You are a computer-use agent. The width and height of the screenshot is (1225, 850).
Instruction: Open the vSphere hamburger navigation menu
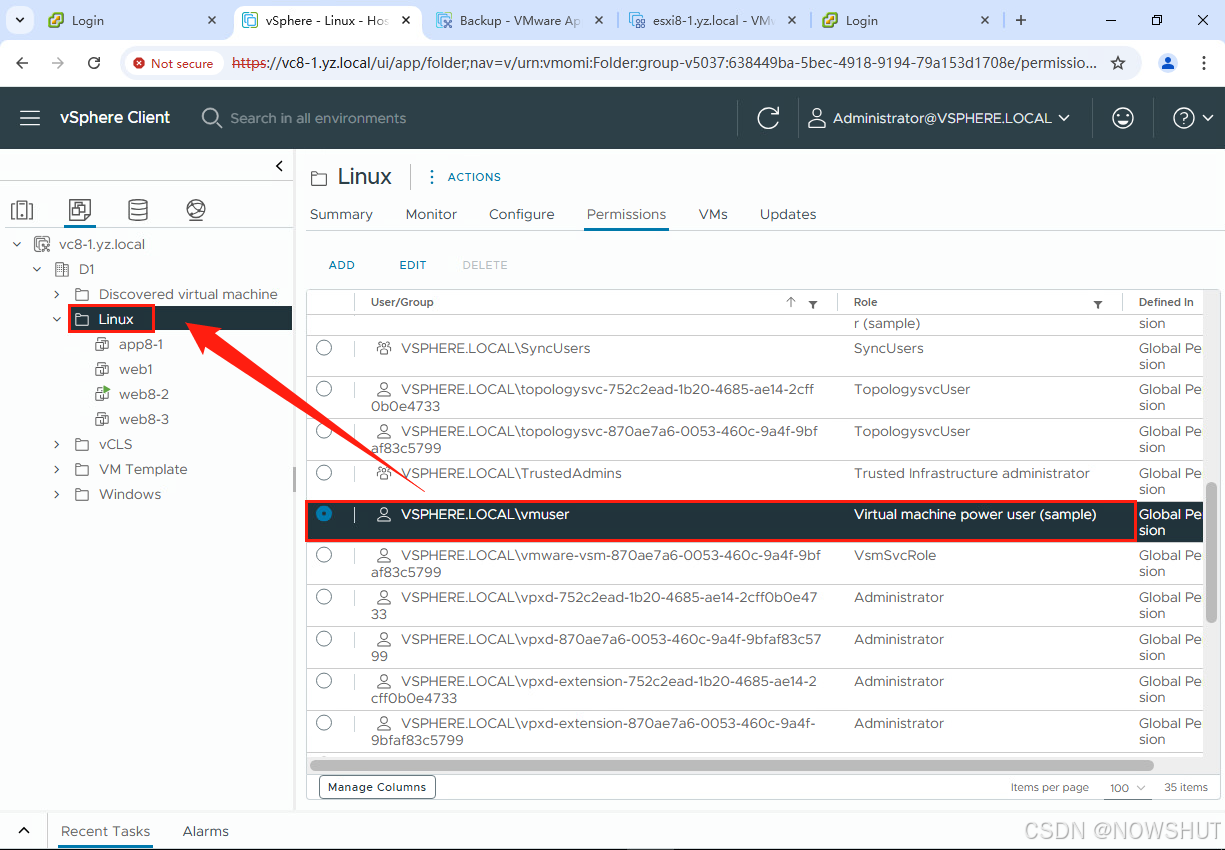point(30,118)
